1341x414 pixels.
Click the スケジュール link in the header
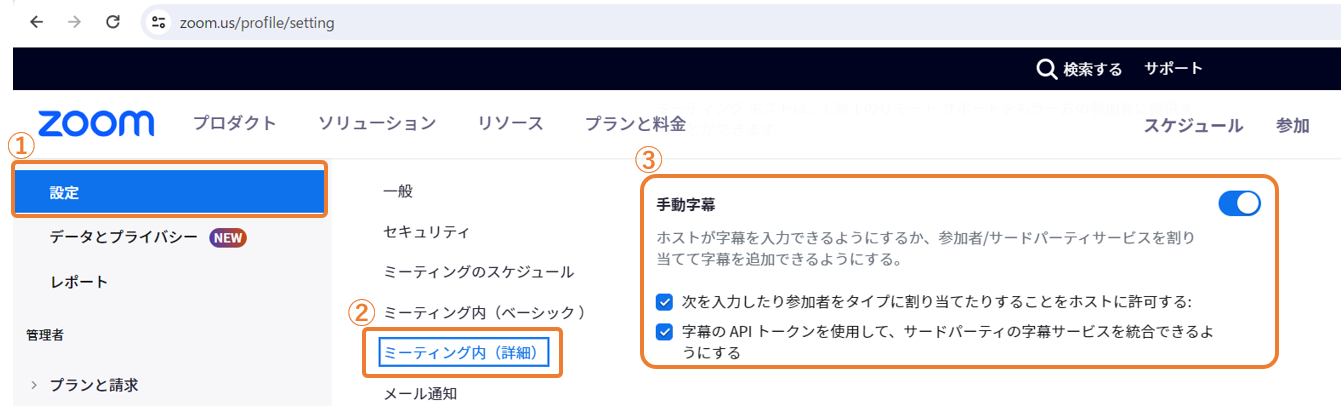1193,126
